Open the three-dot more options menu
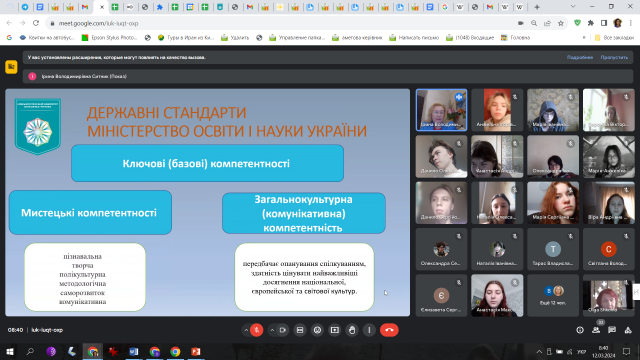This screenshot has height=360, width=640. point(369,330)
